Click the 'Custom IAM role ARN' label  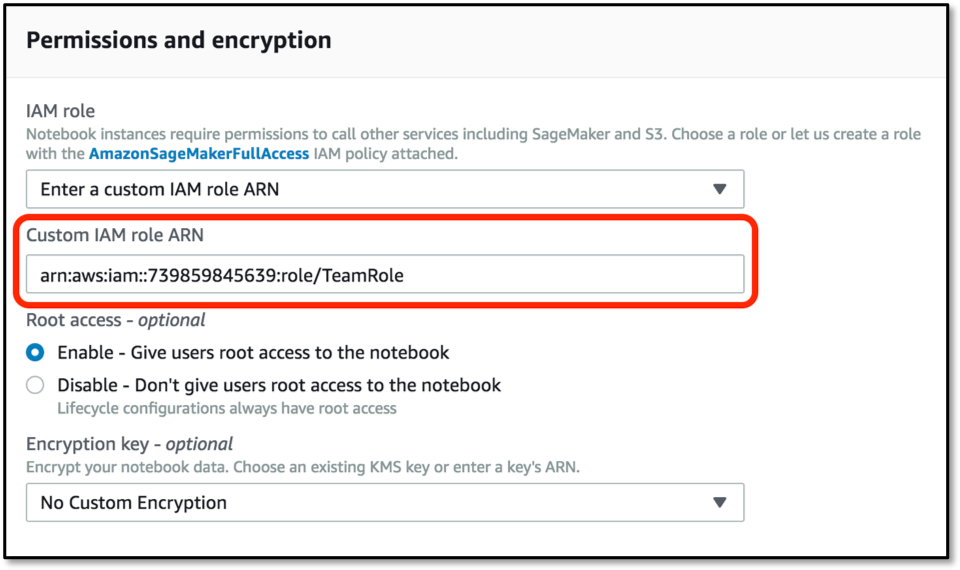pos(114,235)
